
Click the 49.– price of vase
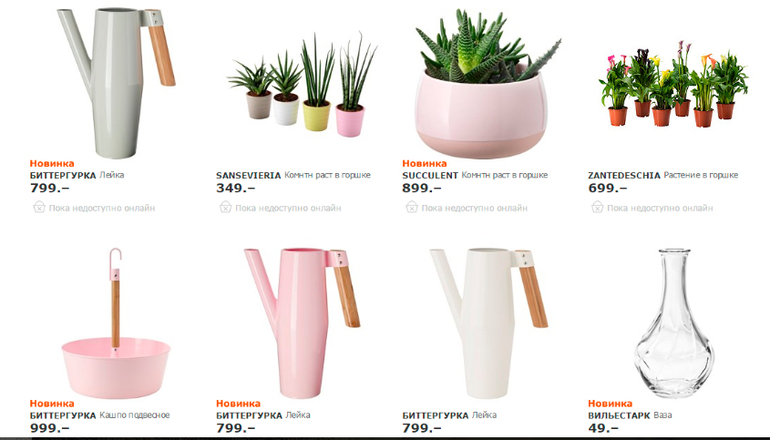coord(603,428)
